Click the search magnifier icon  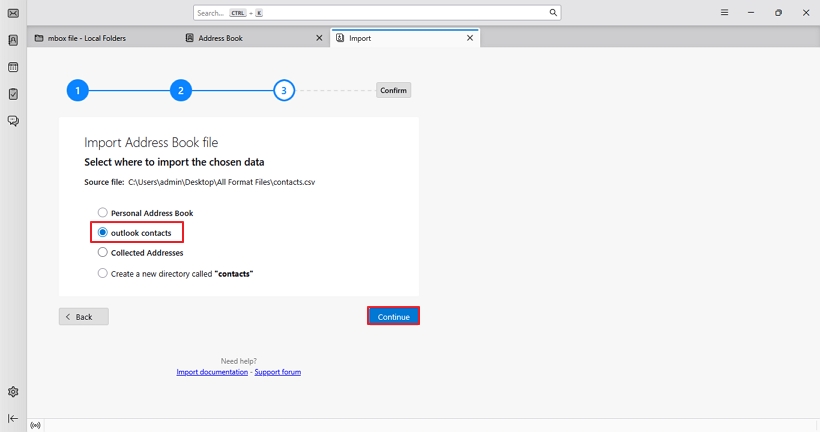coord(553,13)
